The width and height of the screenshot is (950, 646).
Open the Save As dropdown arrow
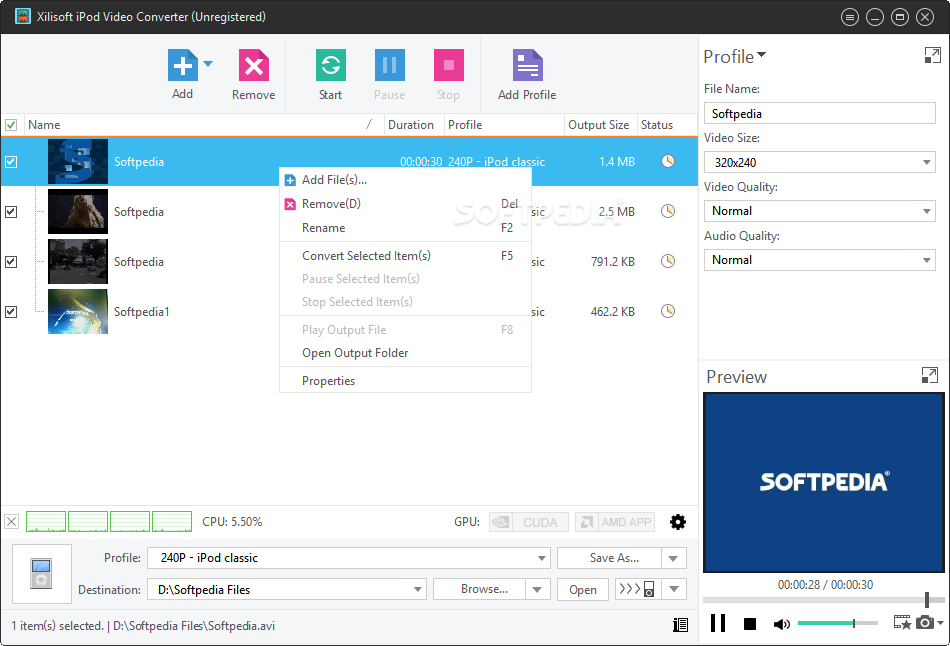[x=674, y=558]
